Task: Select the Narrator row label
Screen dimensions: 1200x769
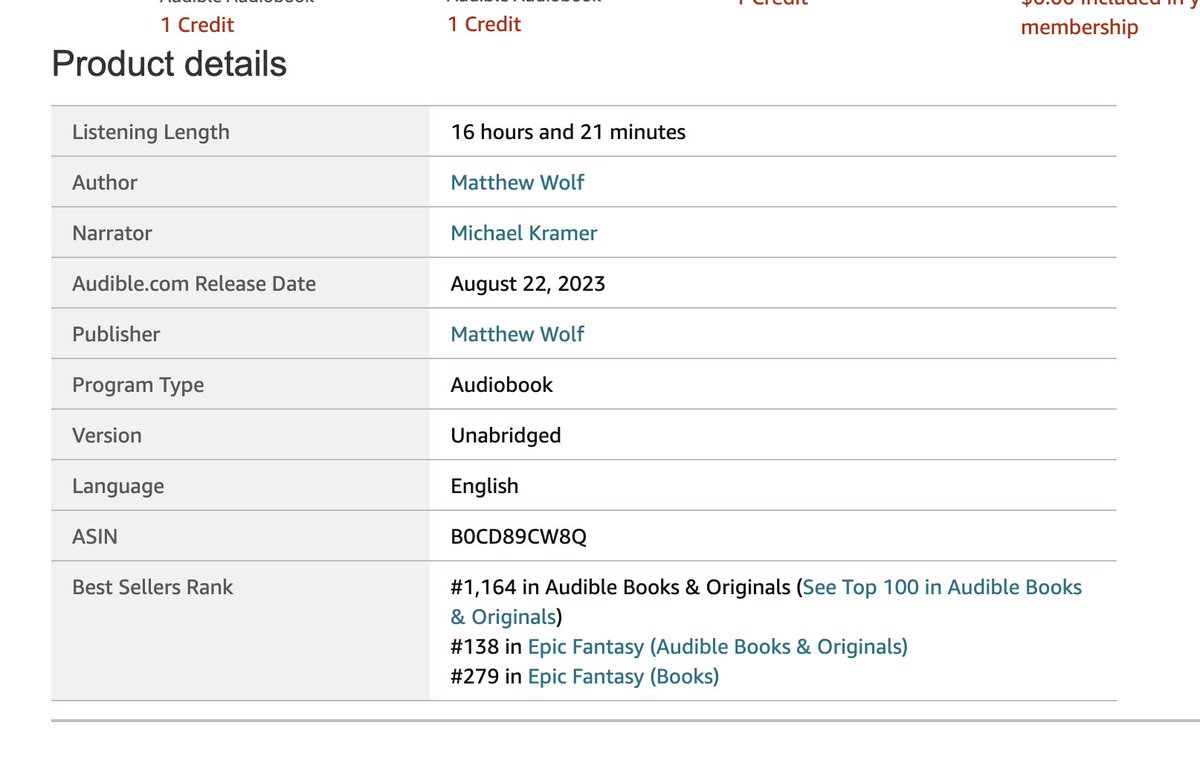Action: tap(112, 233)
